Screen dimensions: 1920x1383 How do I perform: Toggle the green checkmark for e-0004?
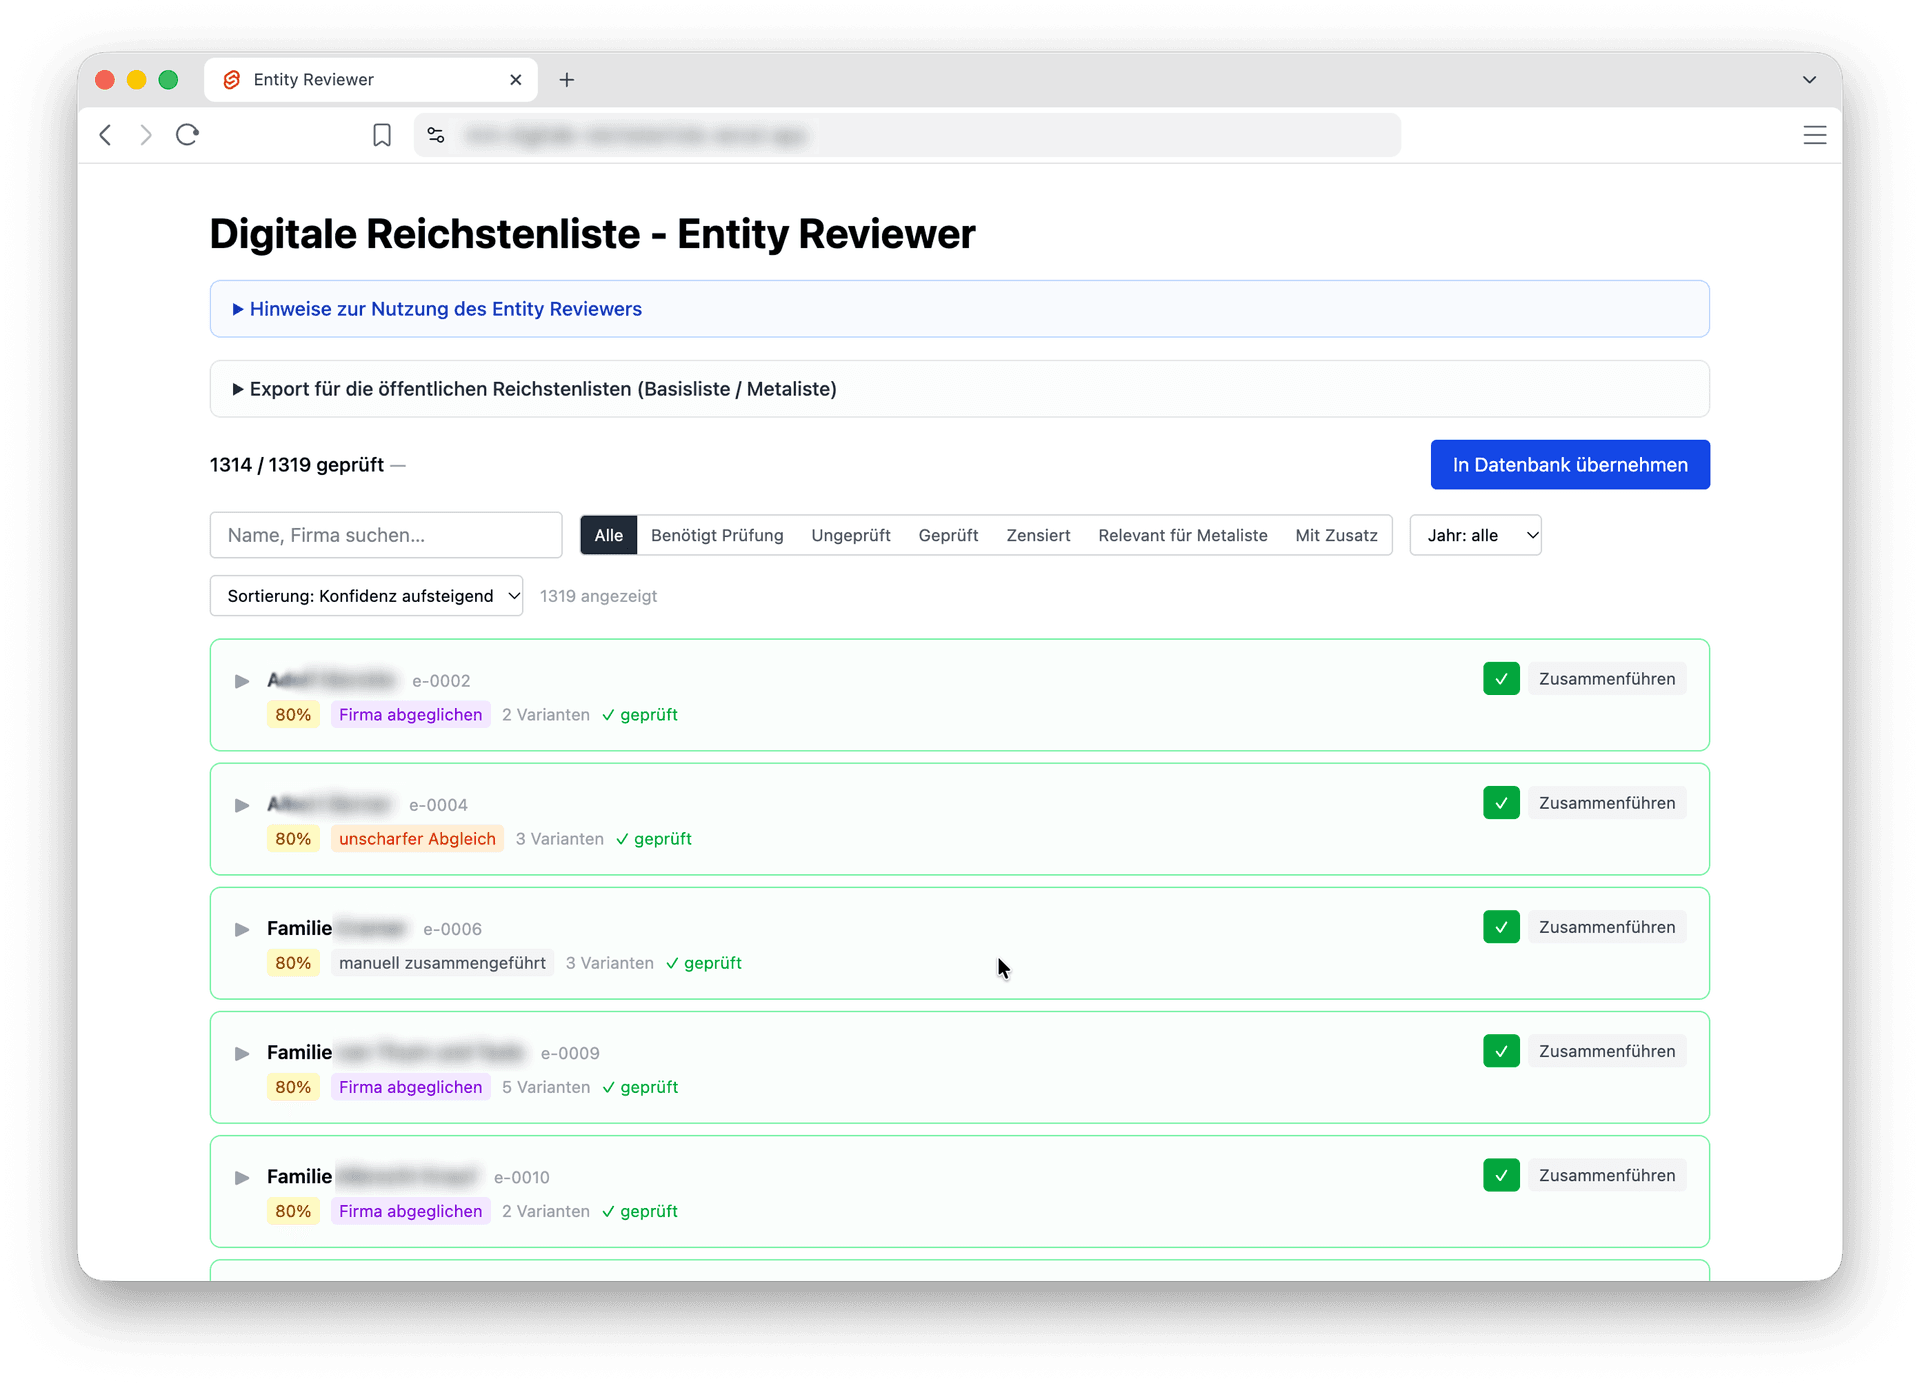tap(1501, 803)
